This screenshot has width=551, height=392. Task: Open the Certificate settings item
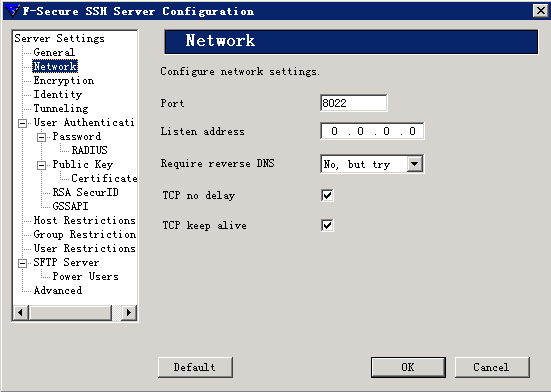(x=104, y=178)
